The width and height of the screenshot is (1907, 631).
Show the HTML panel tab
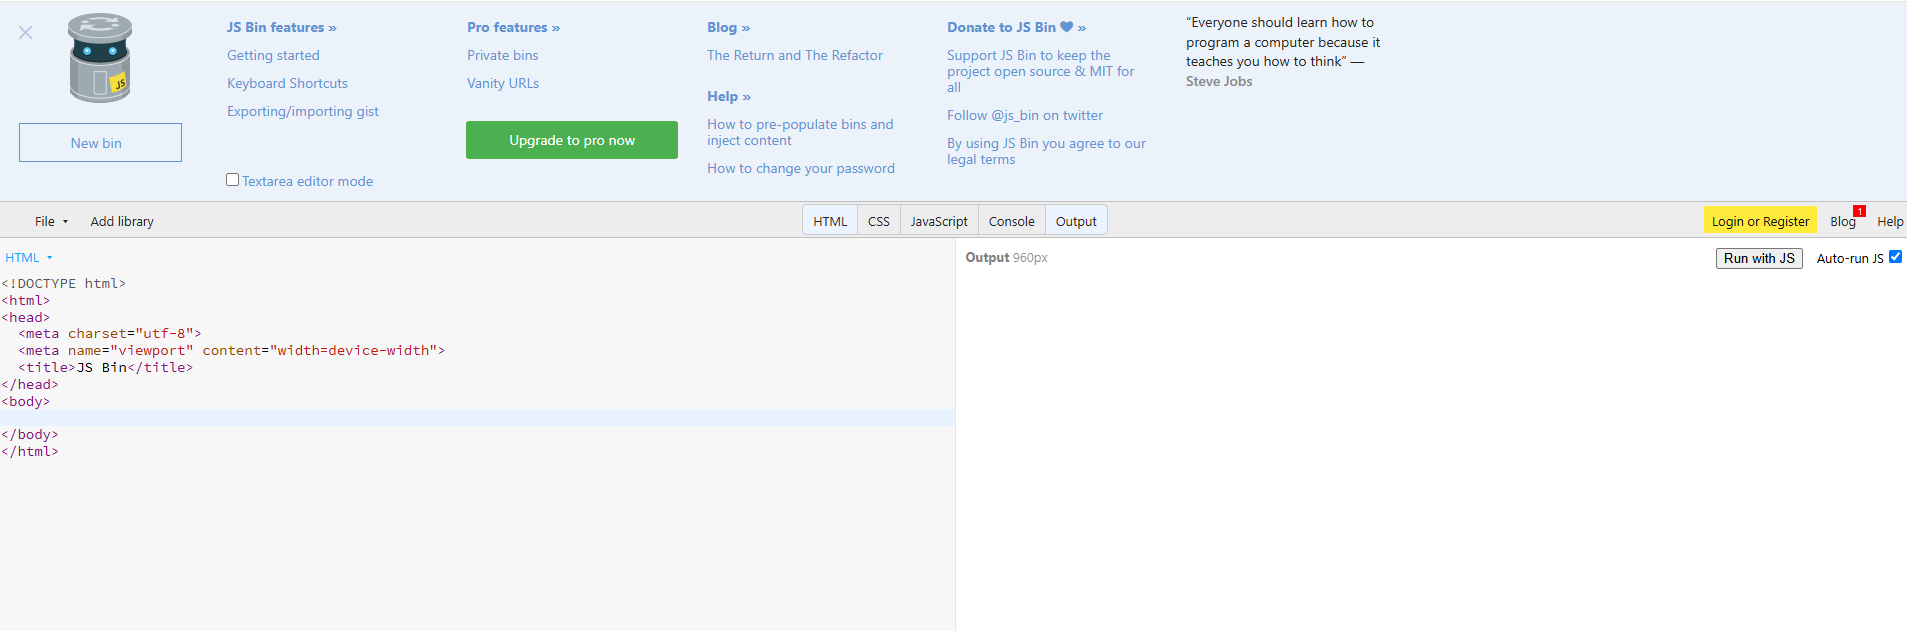click(x=830, y=221)
